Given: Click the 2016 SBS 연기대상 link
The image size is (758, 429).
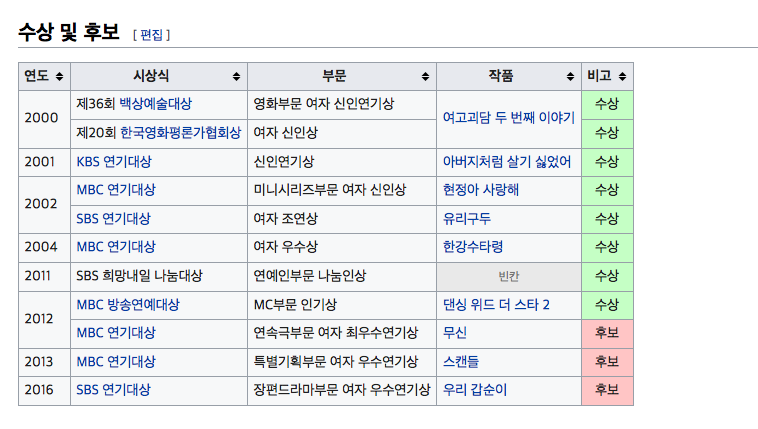Looking at the screenshot, I should [113, 390].
